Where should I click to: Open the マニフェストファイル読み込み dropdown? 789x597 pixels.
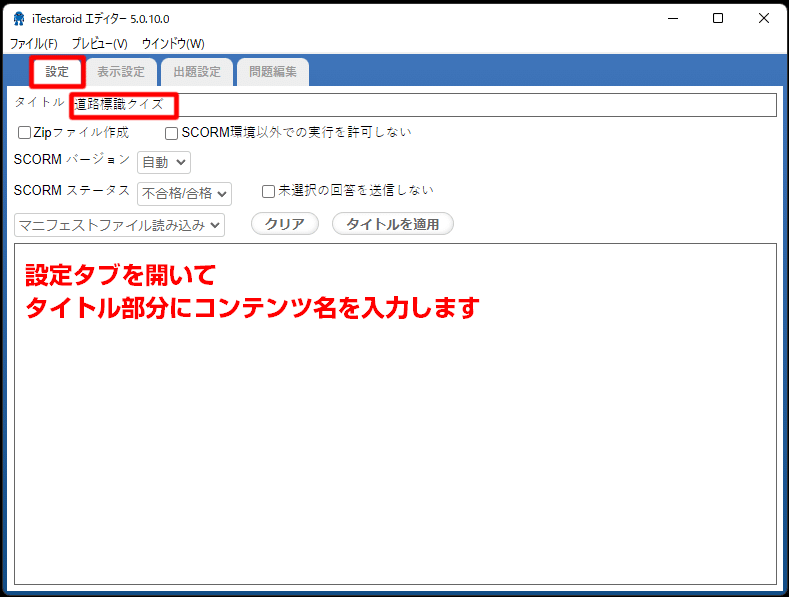coord(119,226)
